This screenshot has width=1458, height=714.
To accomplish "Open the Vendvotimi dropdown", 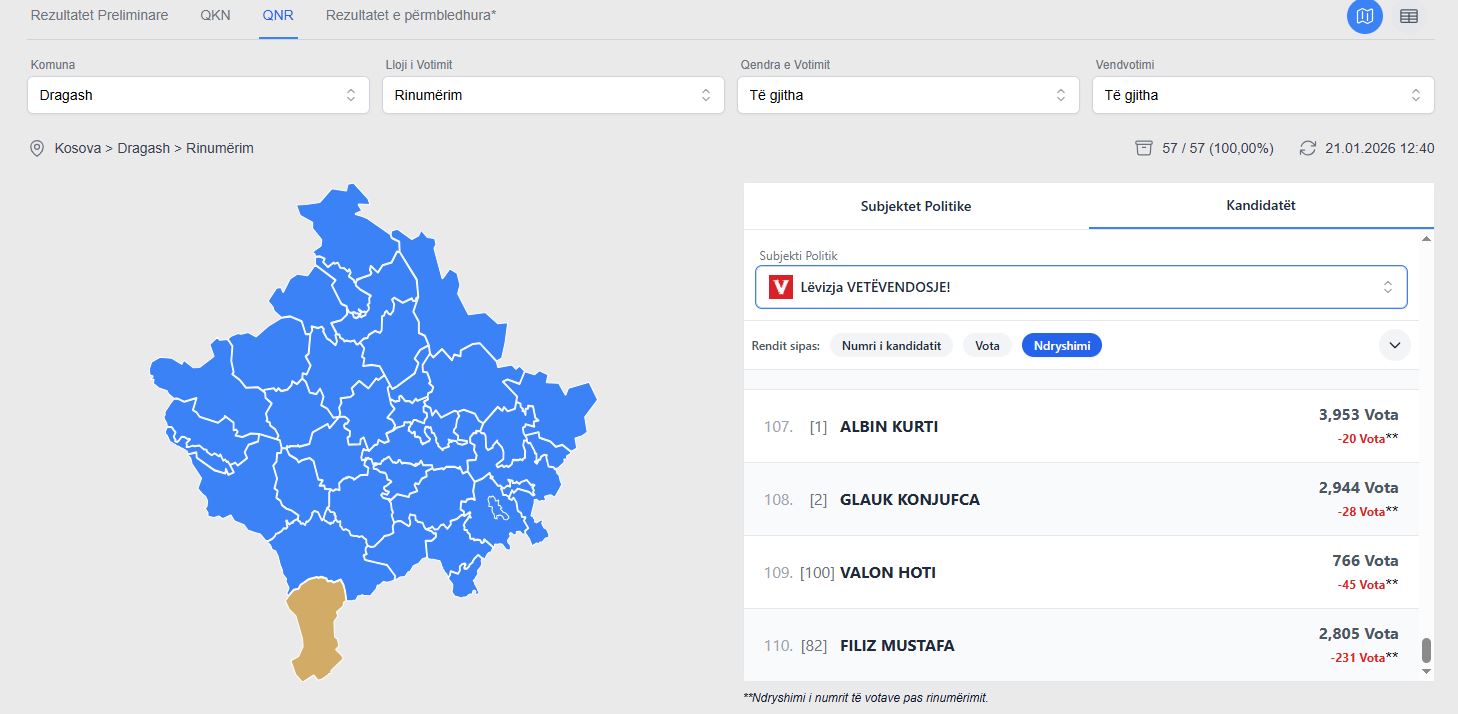I will 1263,95.
